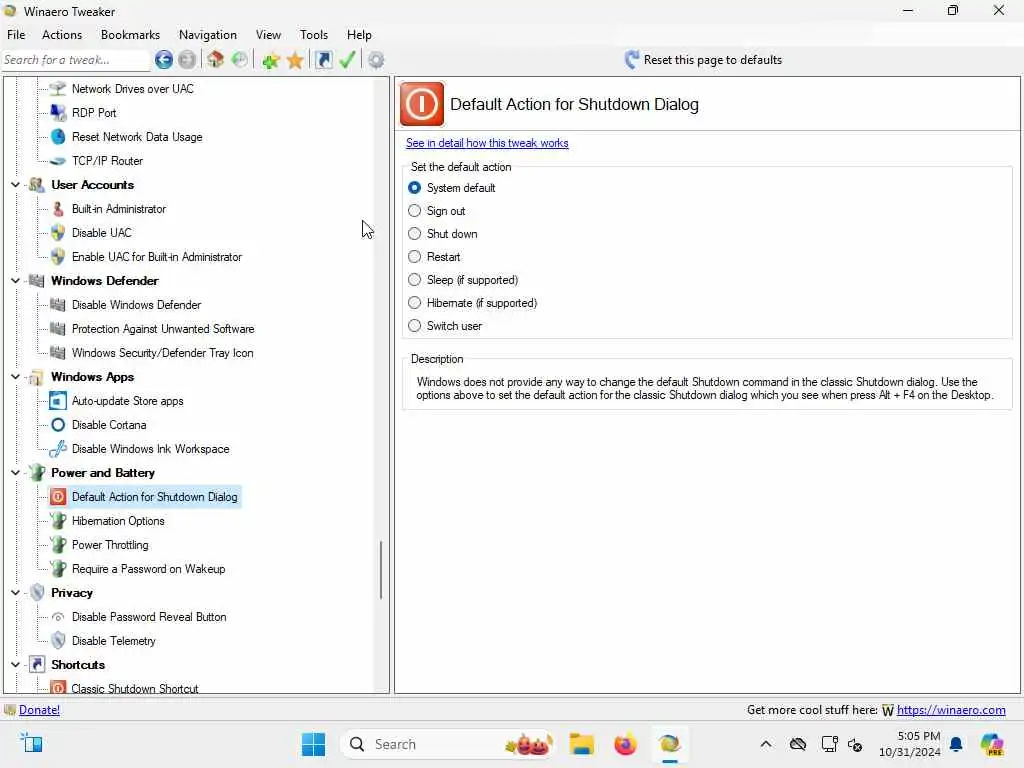Click the Reset Network Data Usage globe icon
The width and height of the screenshot is (1024, 768).
(x=58, y=136)
